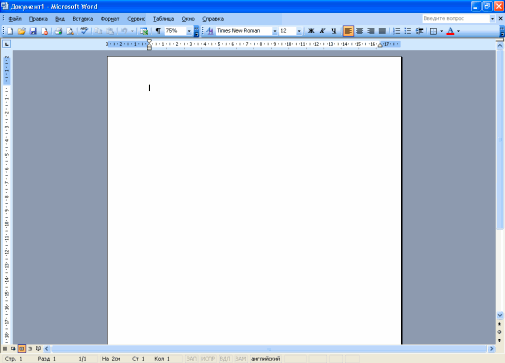Click the Print icon in the toolbar
The height and width of the screenshot is (363, 505).
(x=58, y=31)
